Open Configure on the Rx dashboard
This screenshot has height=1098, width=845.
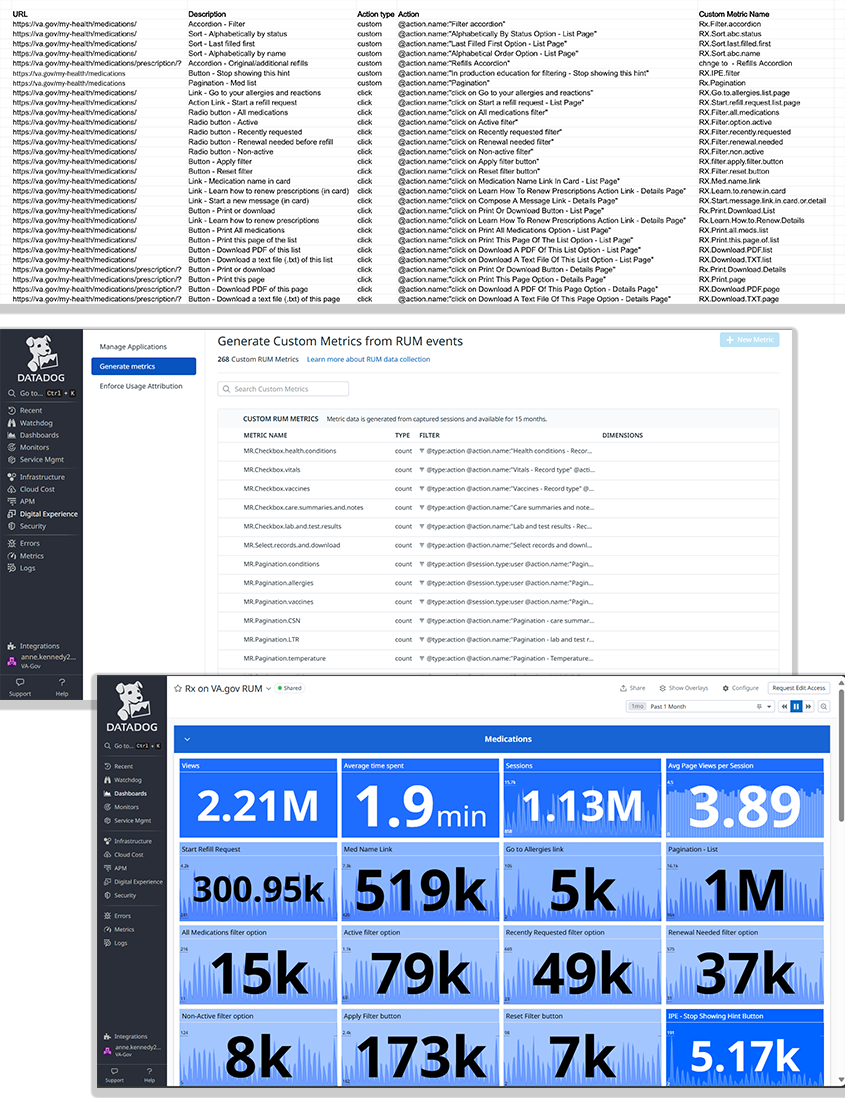(x=741, y=688)
